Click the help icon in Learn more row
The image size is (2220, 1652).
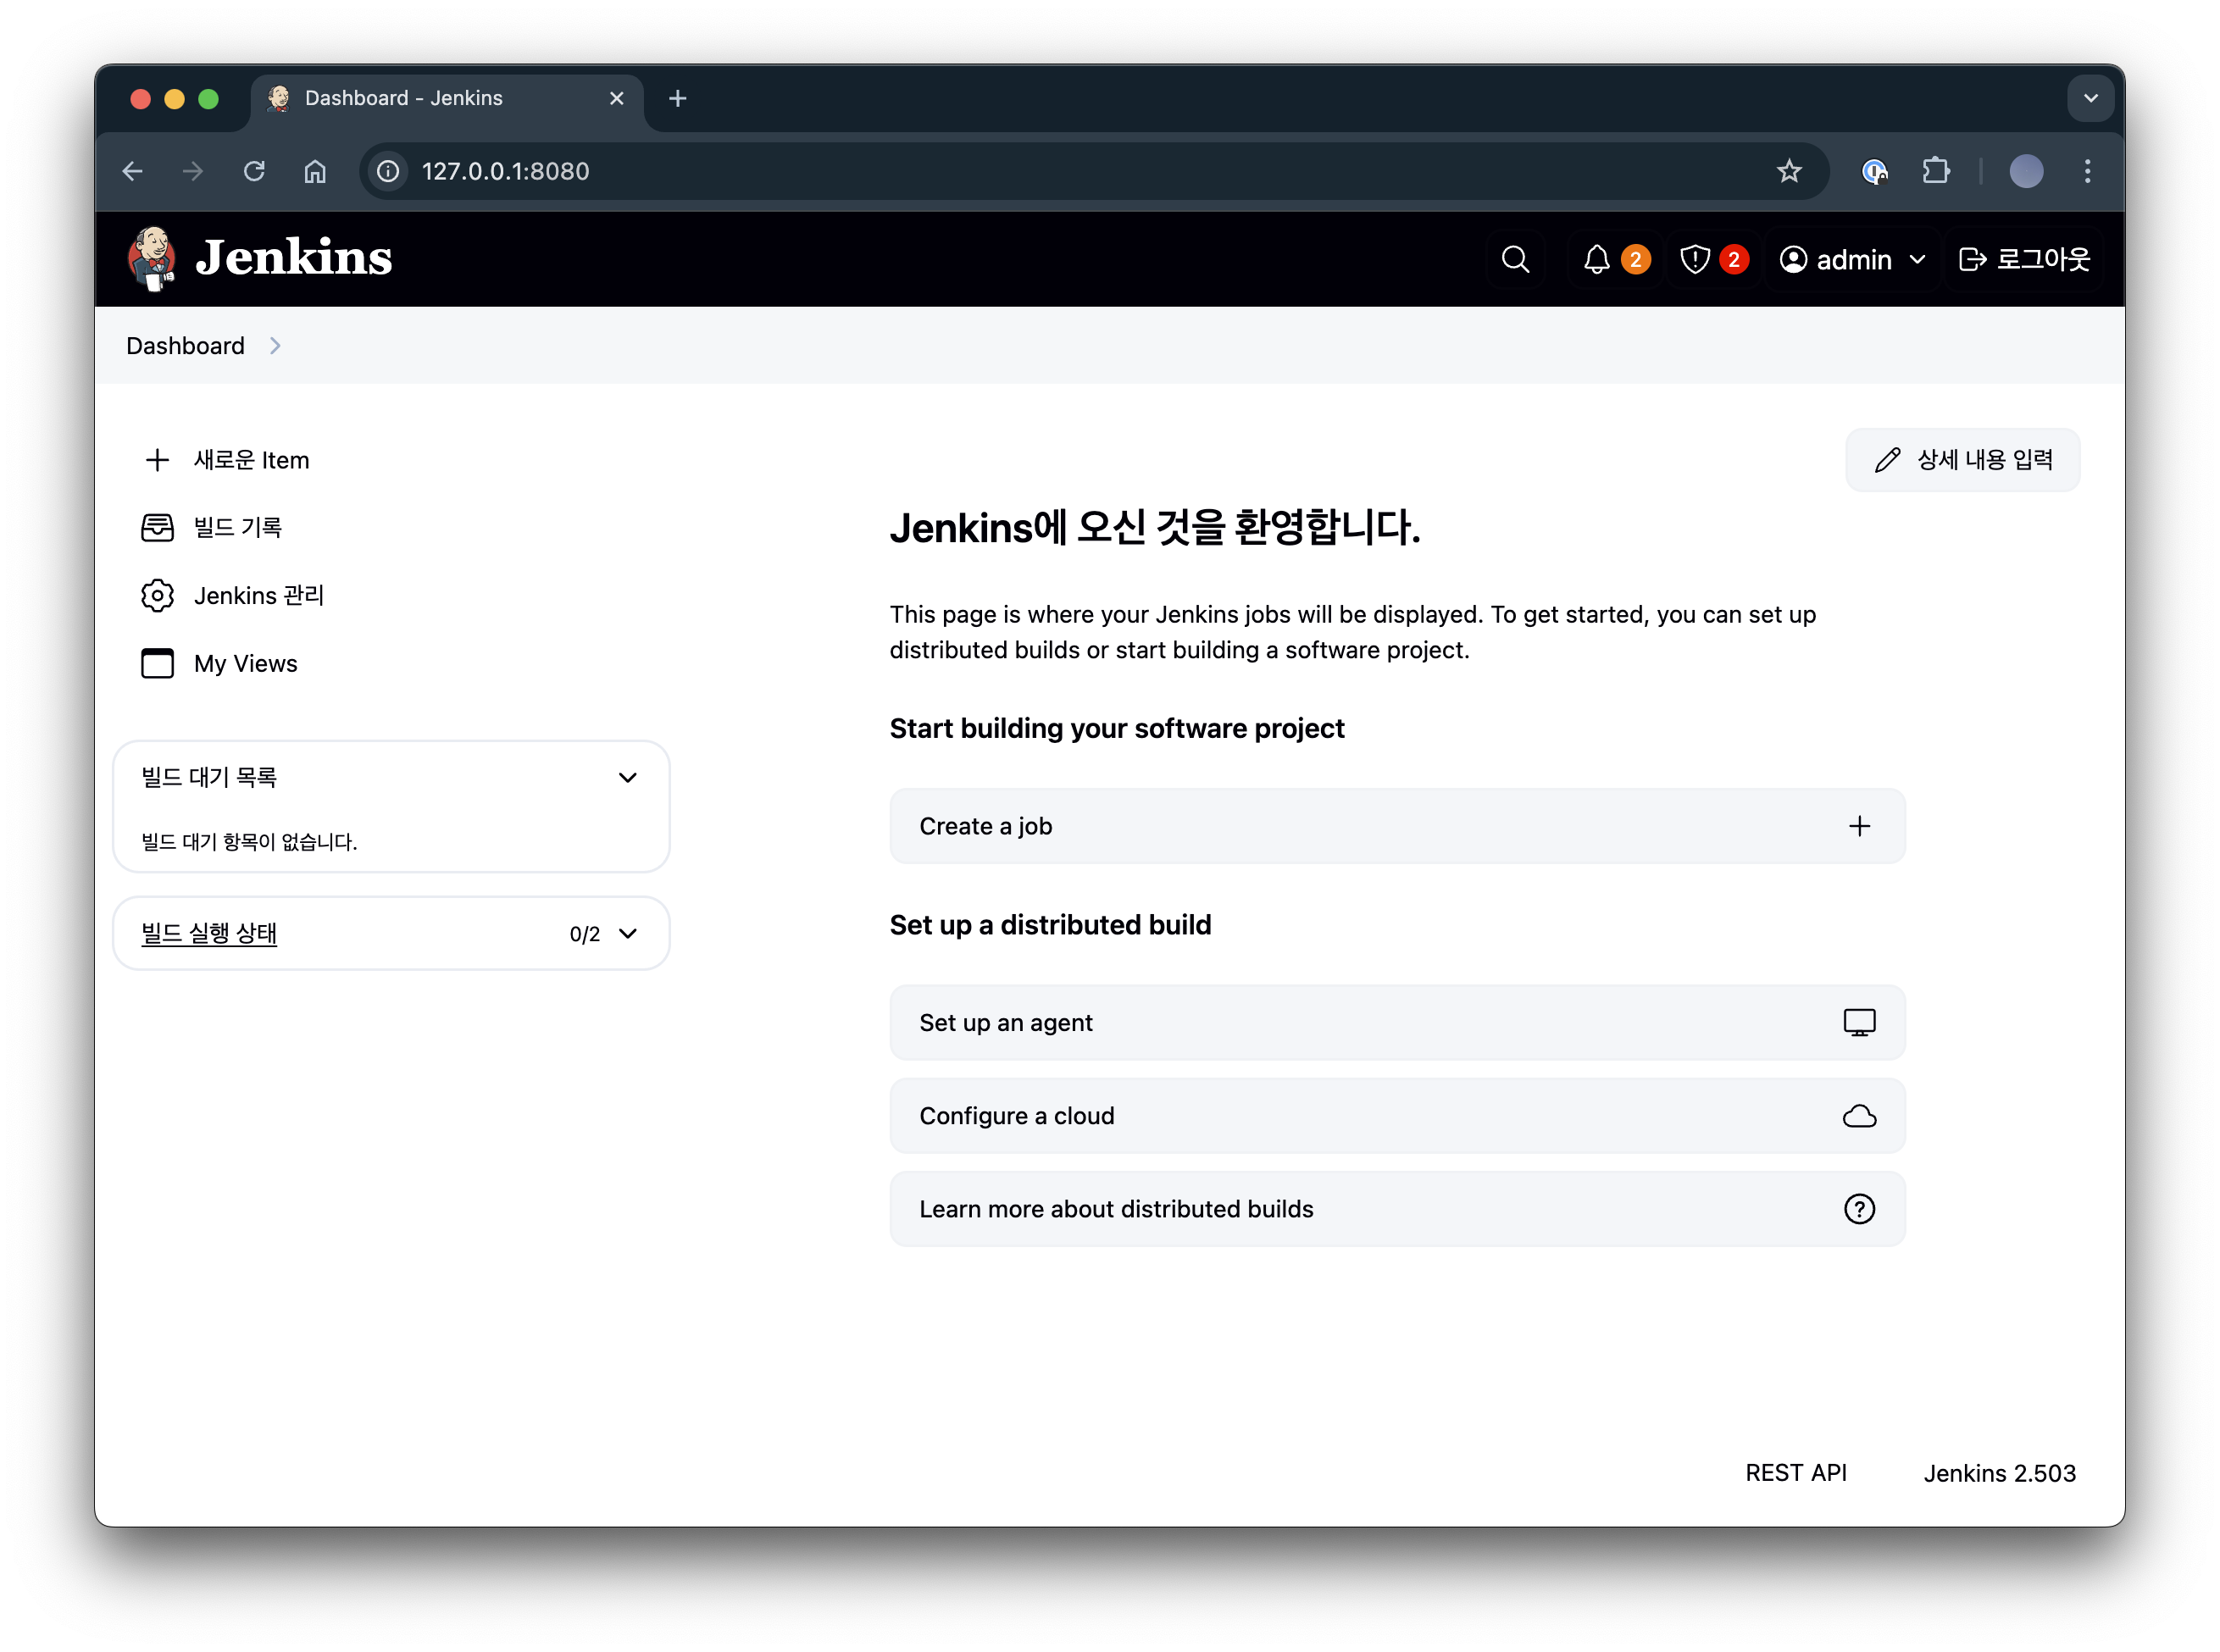[1859, 1209]
